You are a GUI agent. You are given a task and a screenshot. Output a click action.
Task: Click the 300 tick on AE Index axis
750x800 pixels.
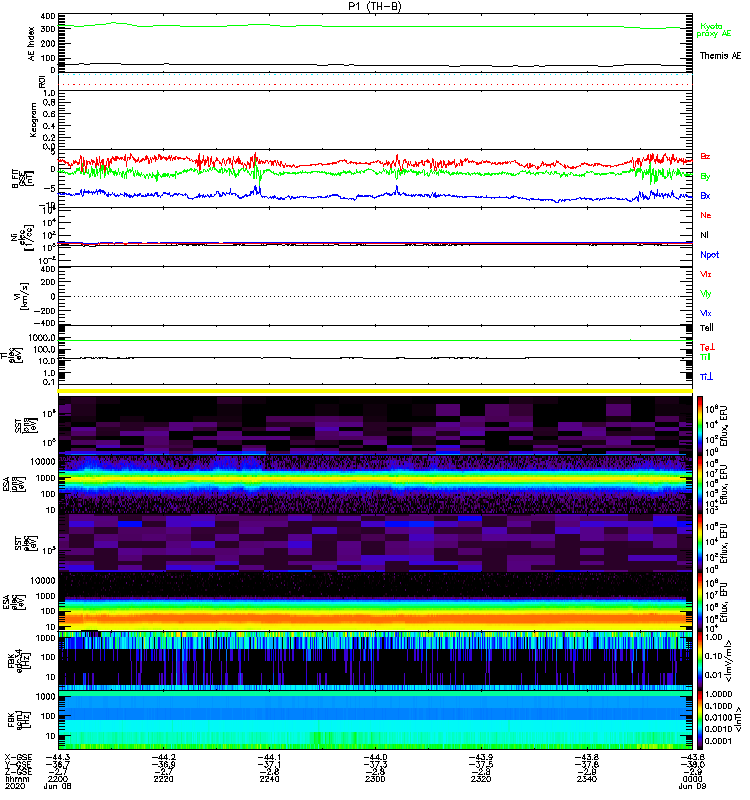48,29
